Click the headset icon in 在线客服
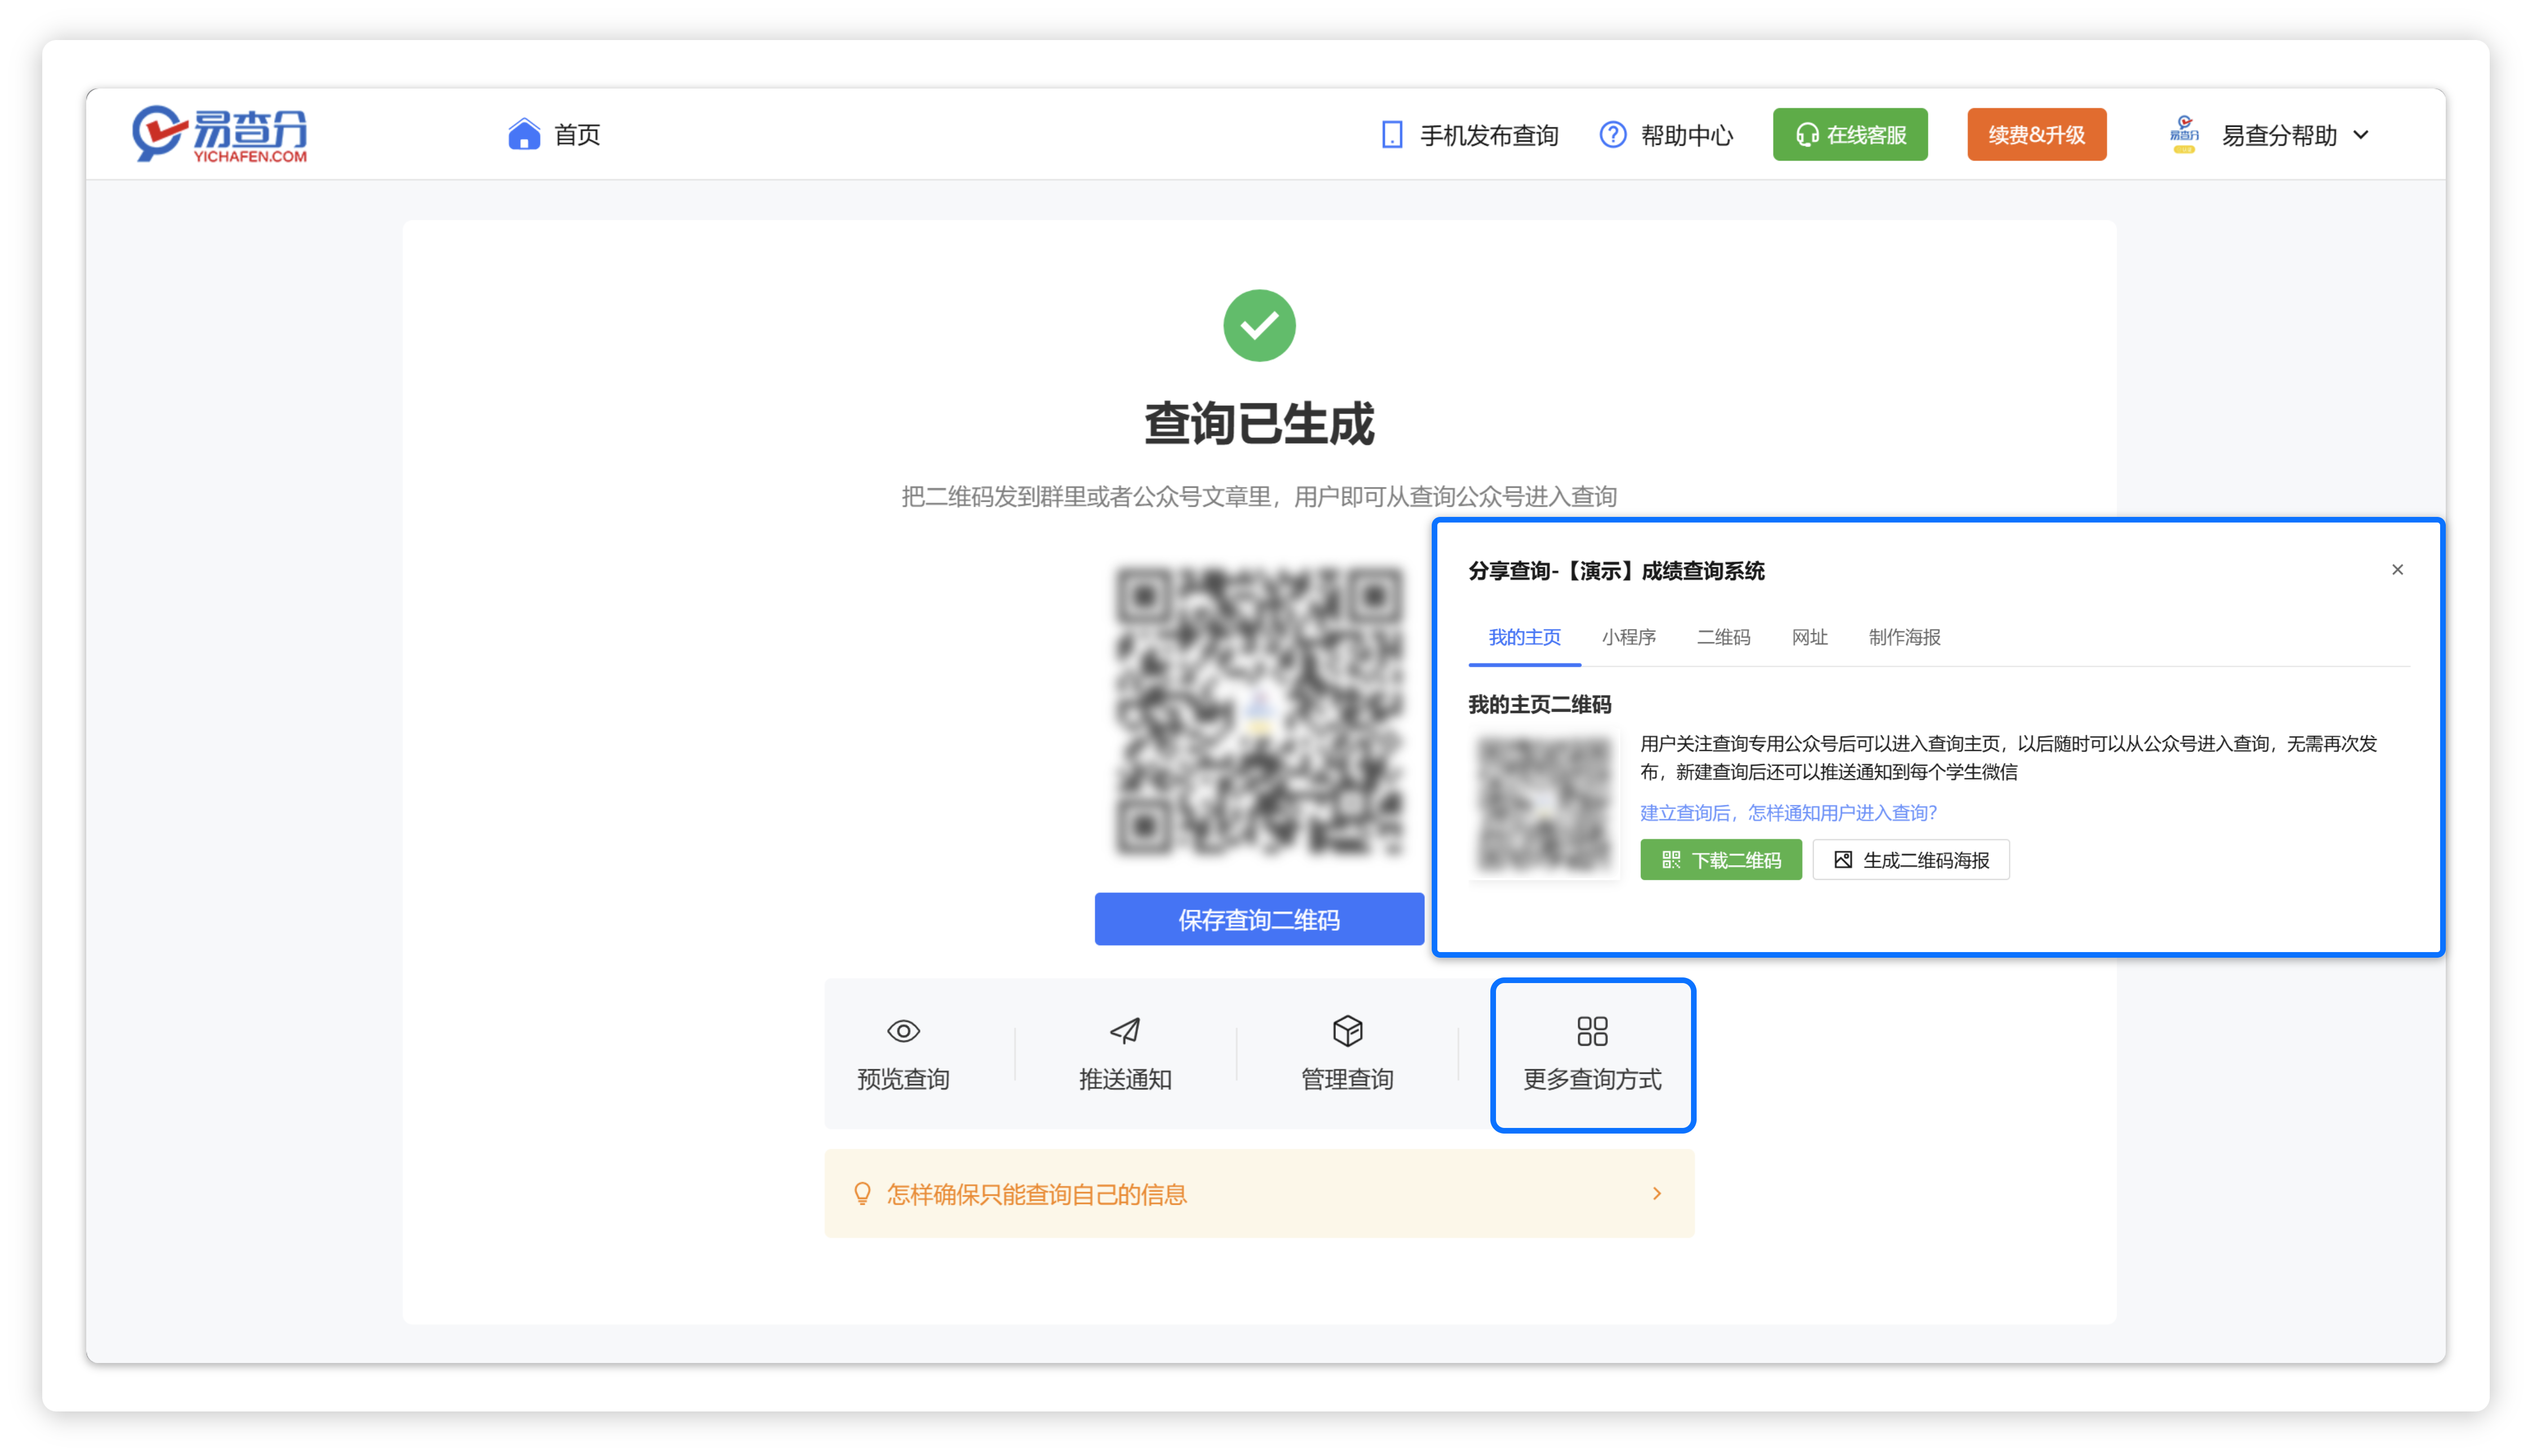 click(1806, 135)
